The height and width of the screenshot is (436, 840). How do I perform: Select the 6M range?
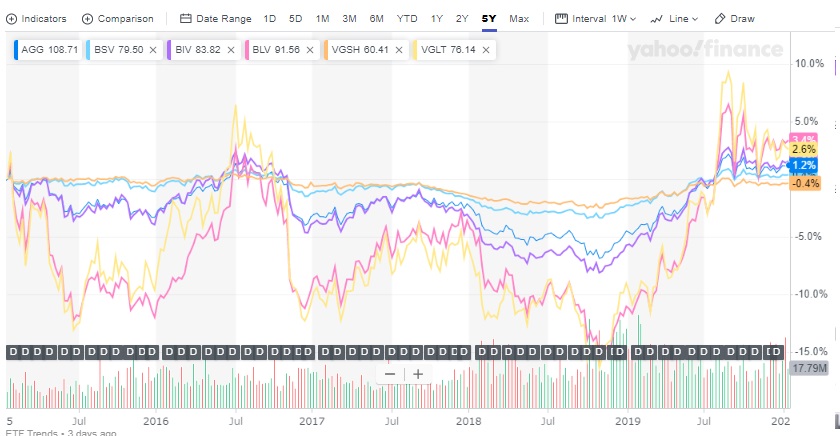pos(377,19)
